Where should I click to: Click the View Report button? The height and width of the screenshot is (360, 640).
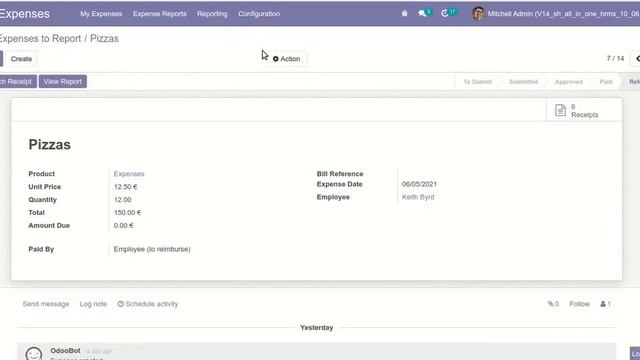pyautogui.click(x=62, y=82)
